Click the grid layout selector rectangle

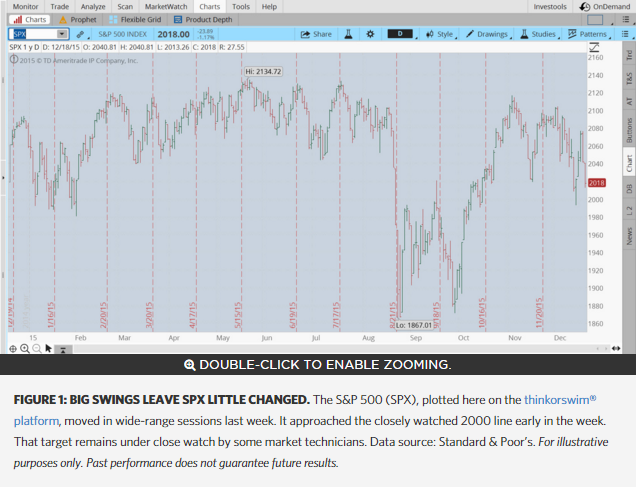pos(595,20)
